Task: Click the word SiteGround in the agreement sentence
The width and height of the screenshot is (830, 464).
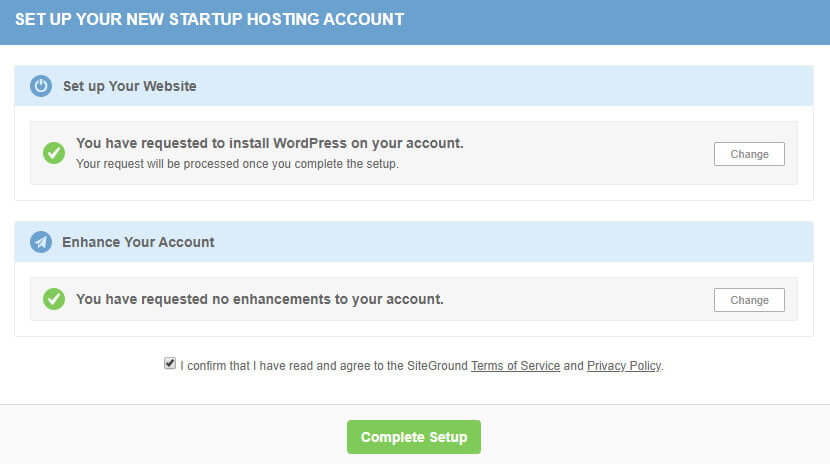Action: (x=437, y=366)
